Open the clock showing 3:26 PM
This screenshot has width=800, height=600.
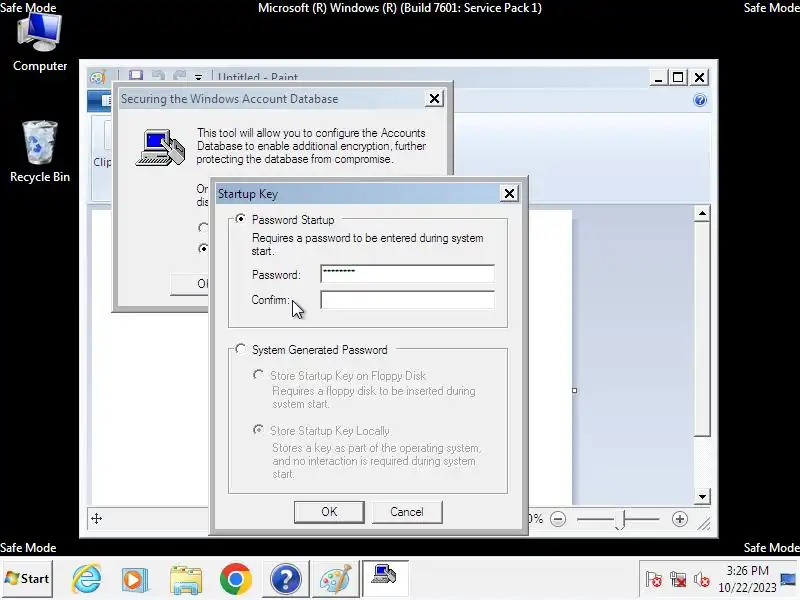click(747, 579)
